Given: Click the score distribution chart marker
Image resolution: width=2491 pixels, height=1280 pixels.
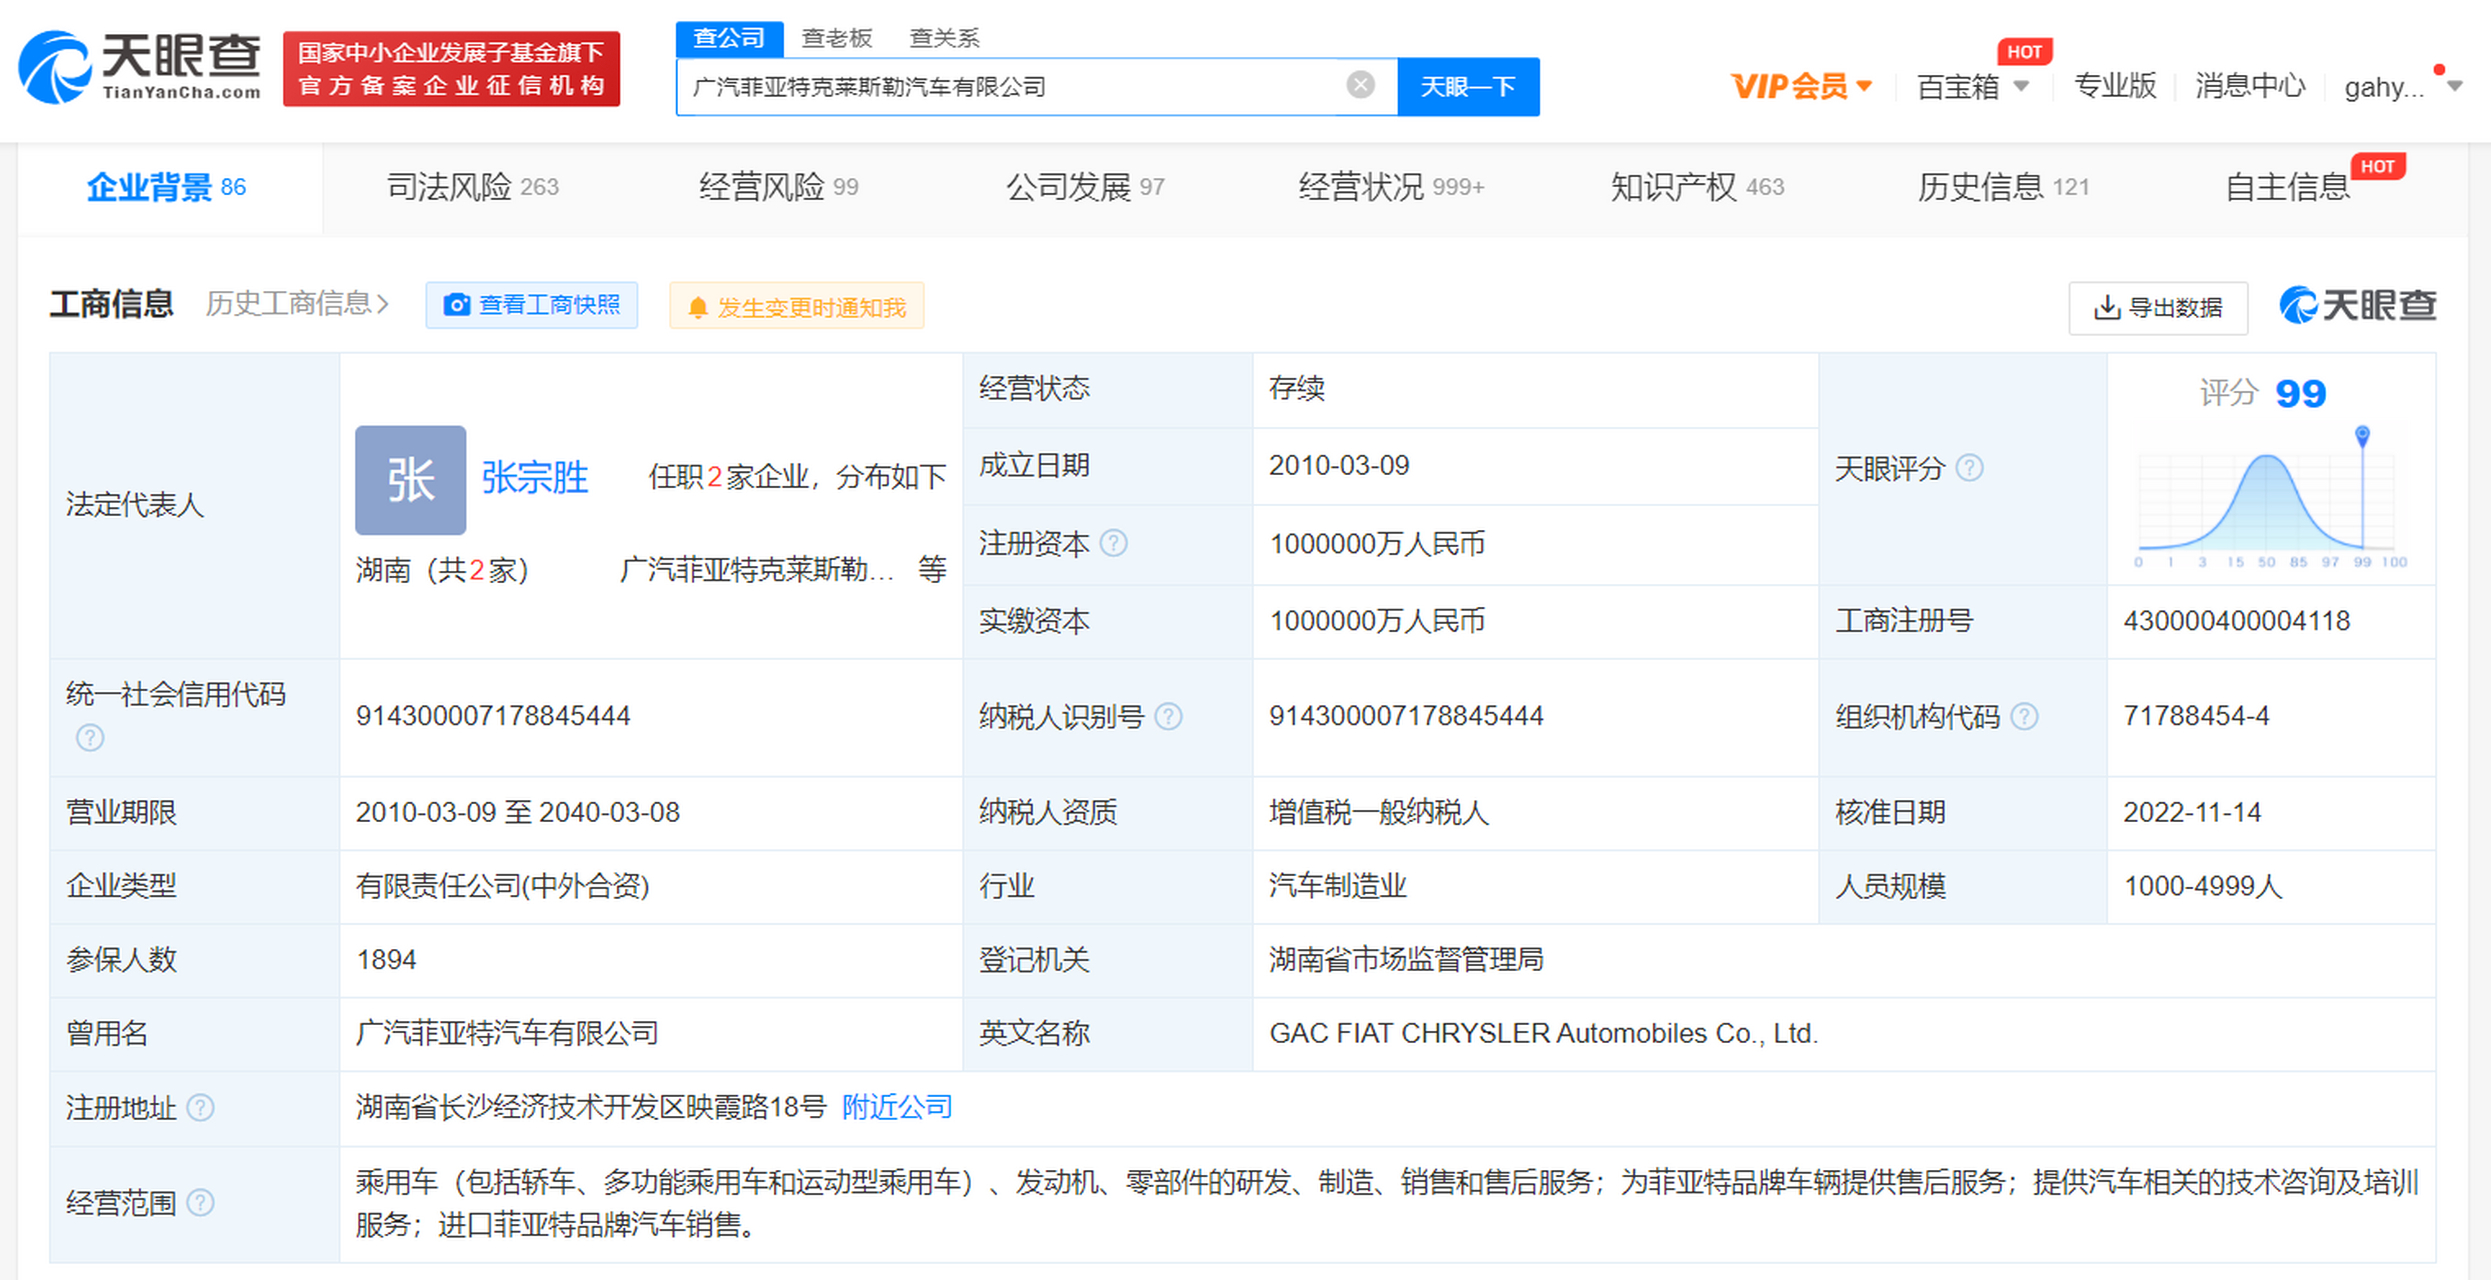Looking at the screenshot, I should tap(2362, 436).
